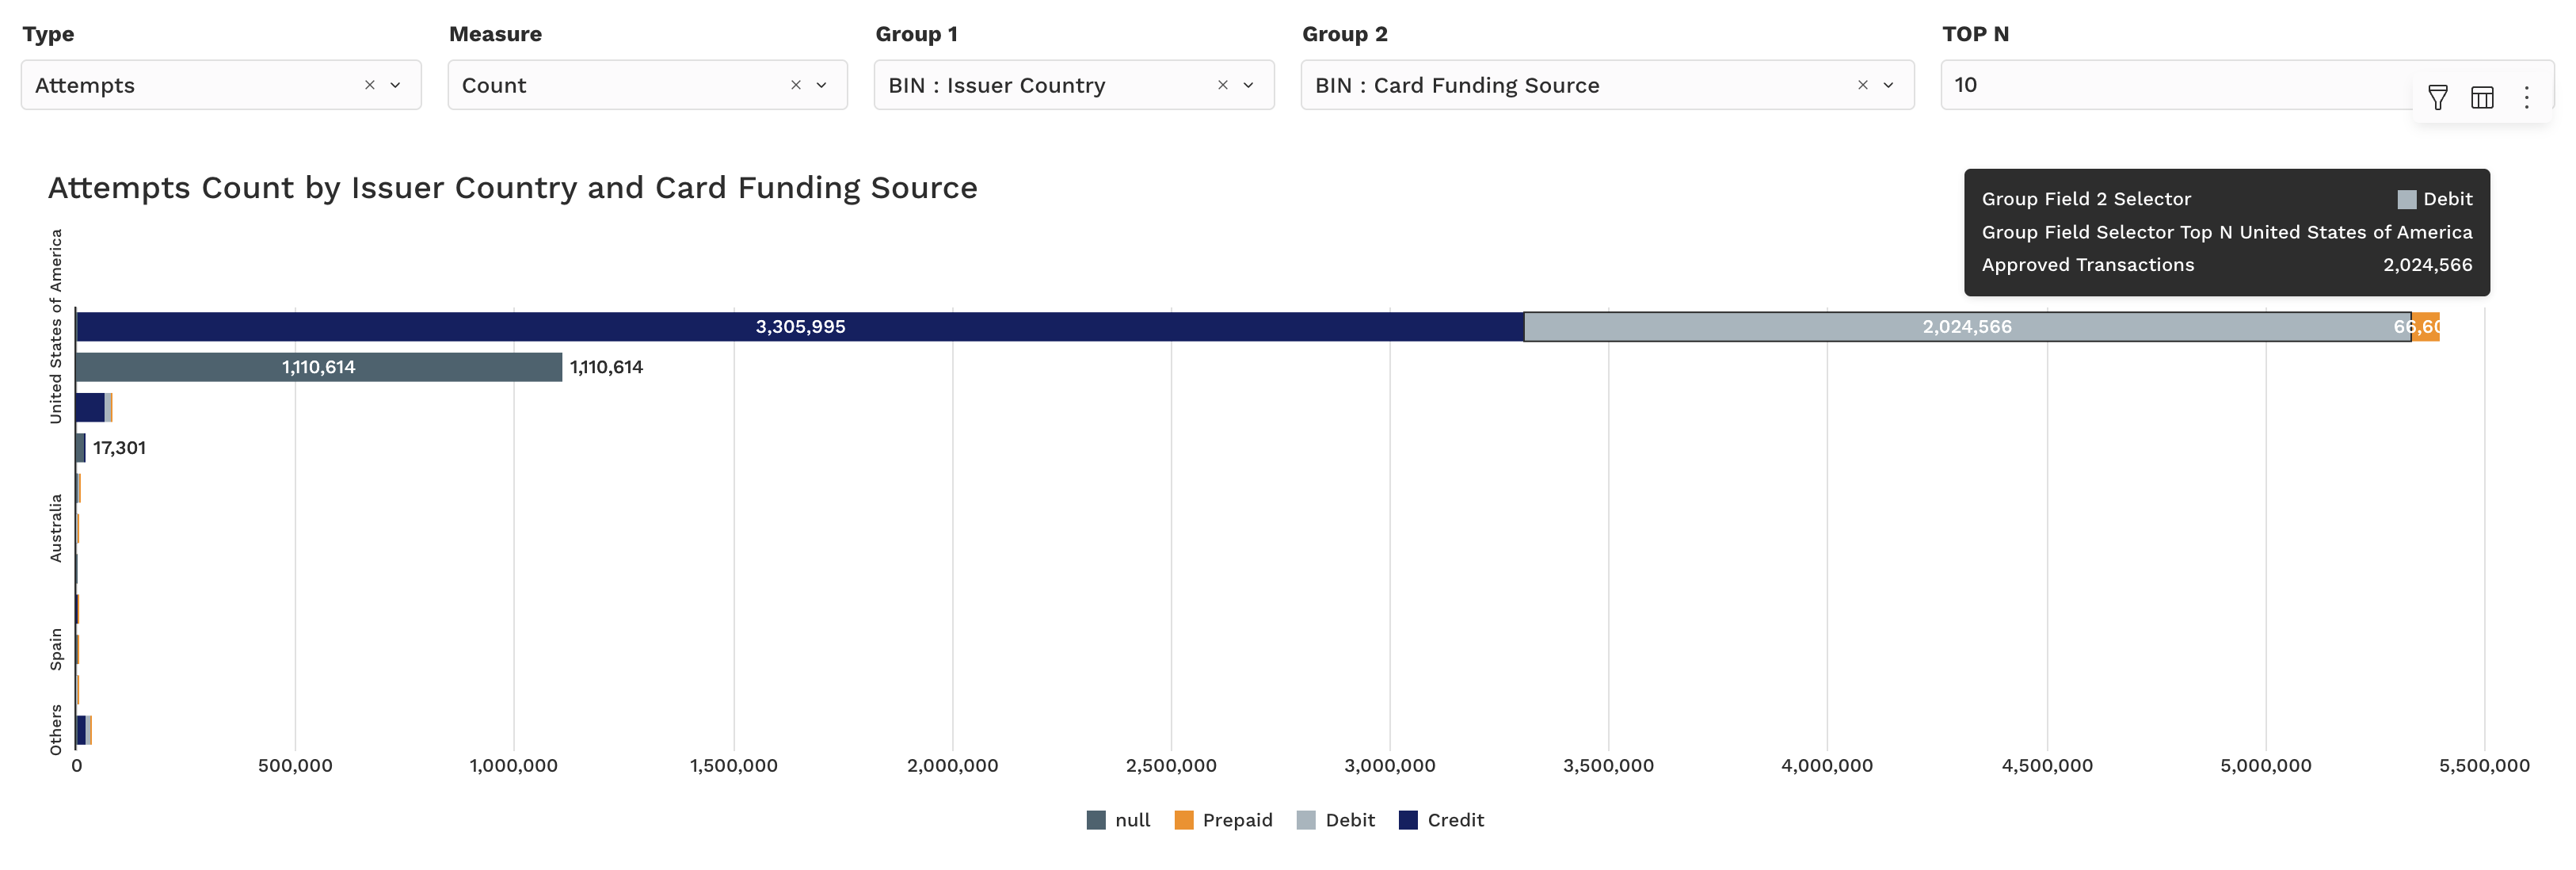Screen dimensions: 2576x870
Task: Toggle the Credit legend entry
Action: [1441, 820]
